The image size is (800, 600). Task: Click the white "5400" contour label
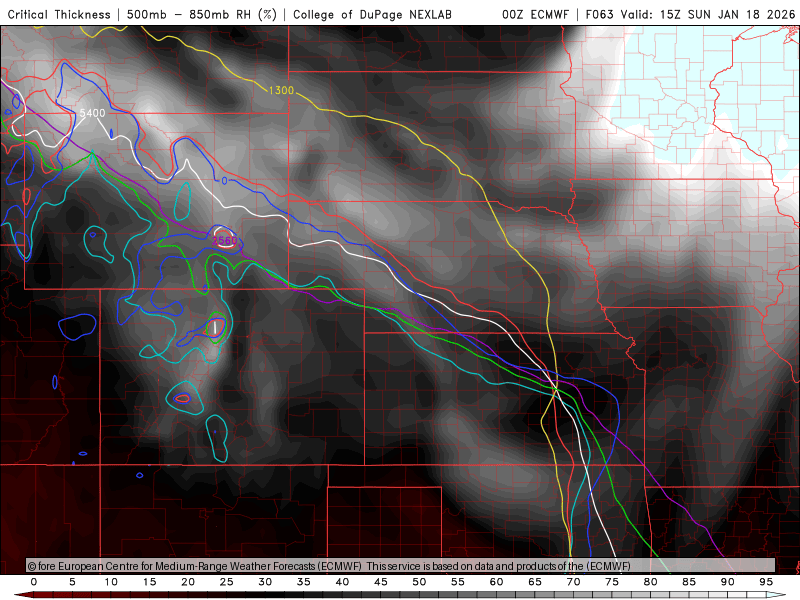pos(92,113)
